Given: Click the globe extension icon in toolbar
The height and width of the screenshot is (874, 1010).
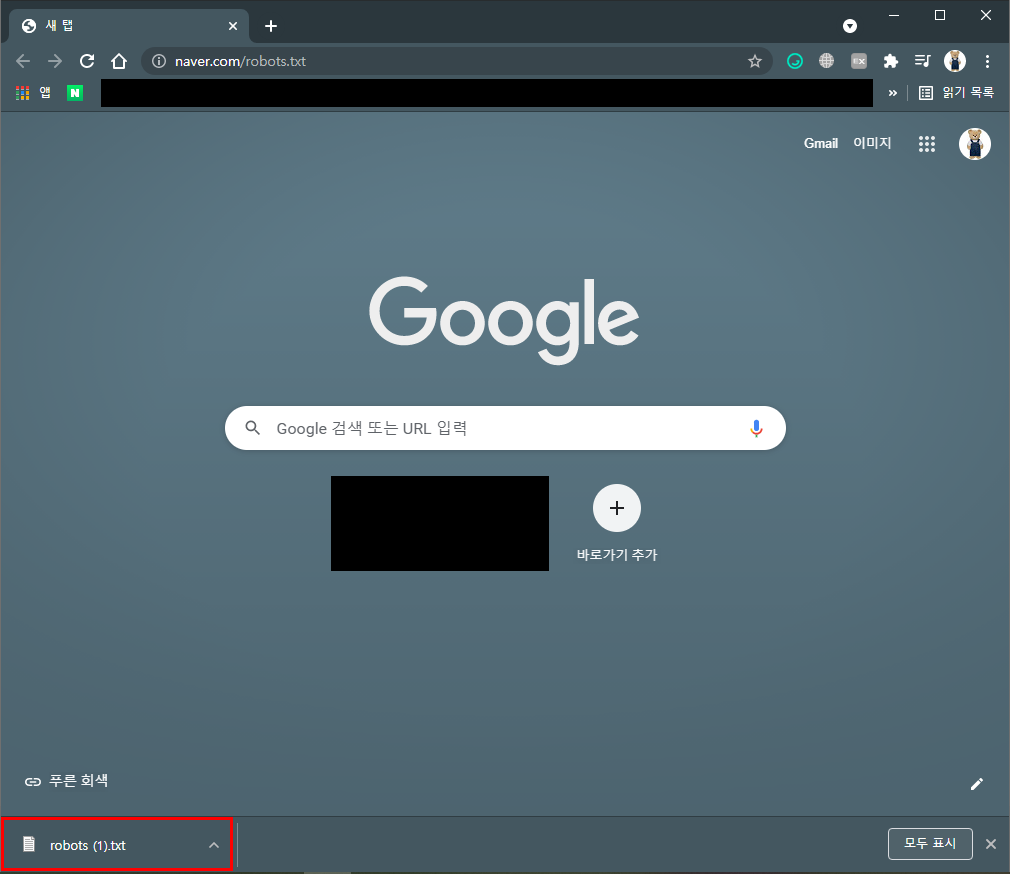Looking at the screenshot, I should point(826,61).
